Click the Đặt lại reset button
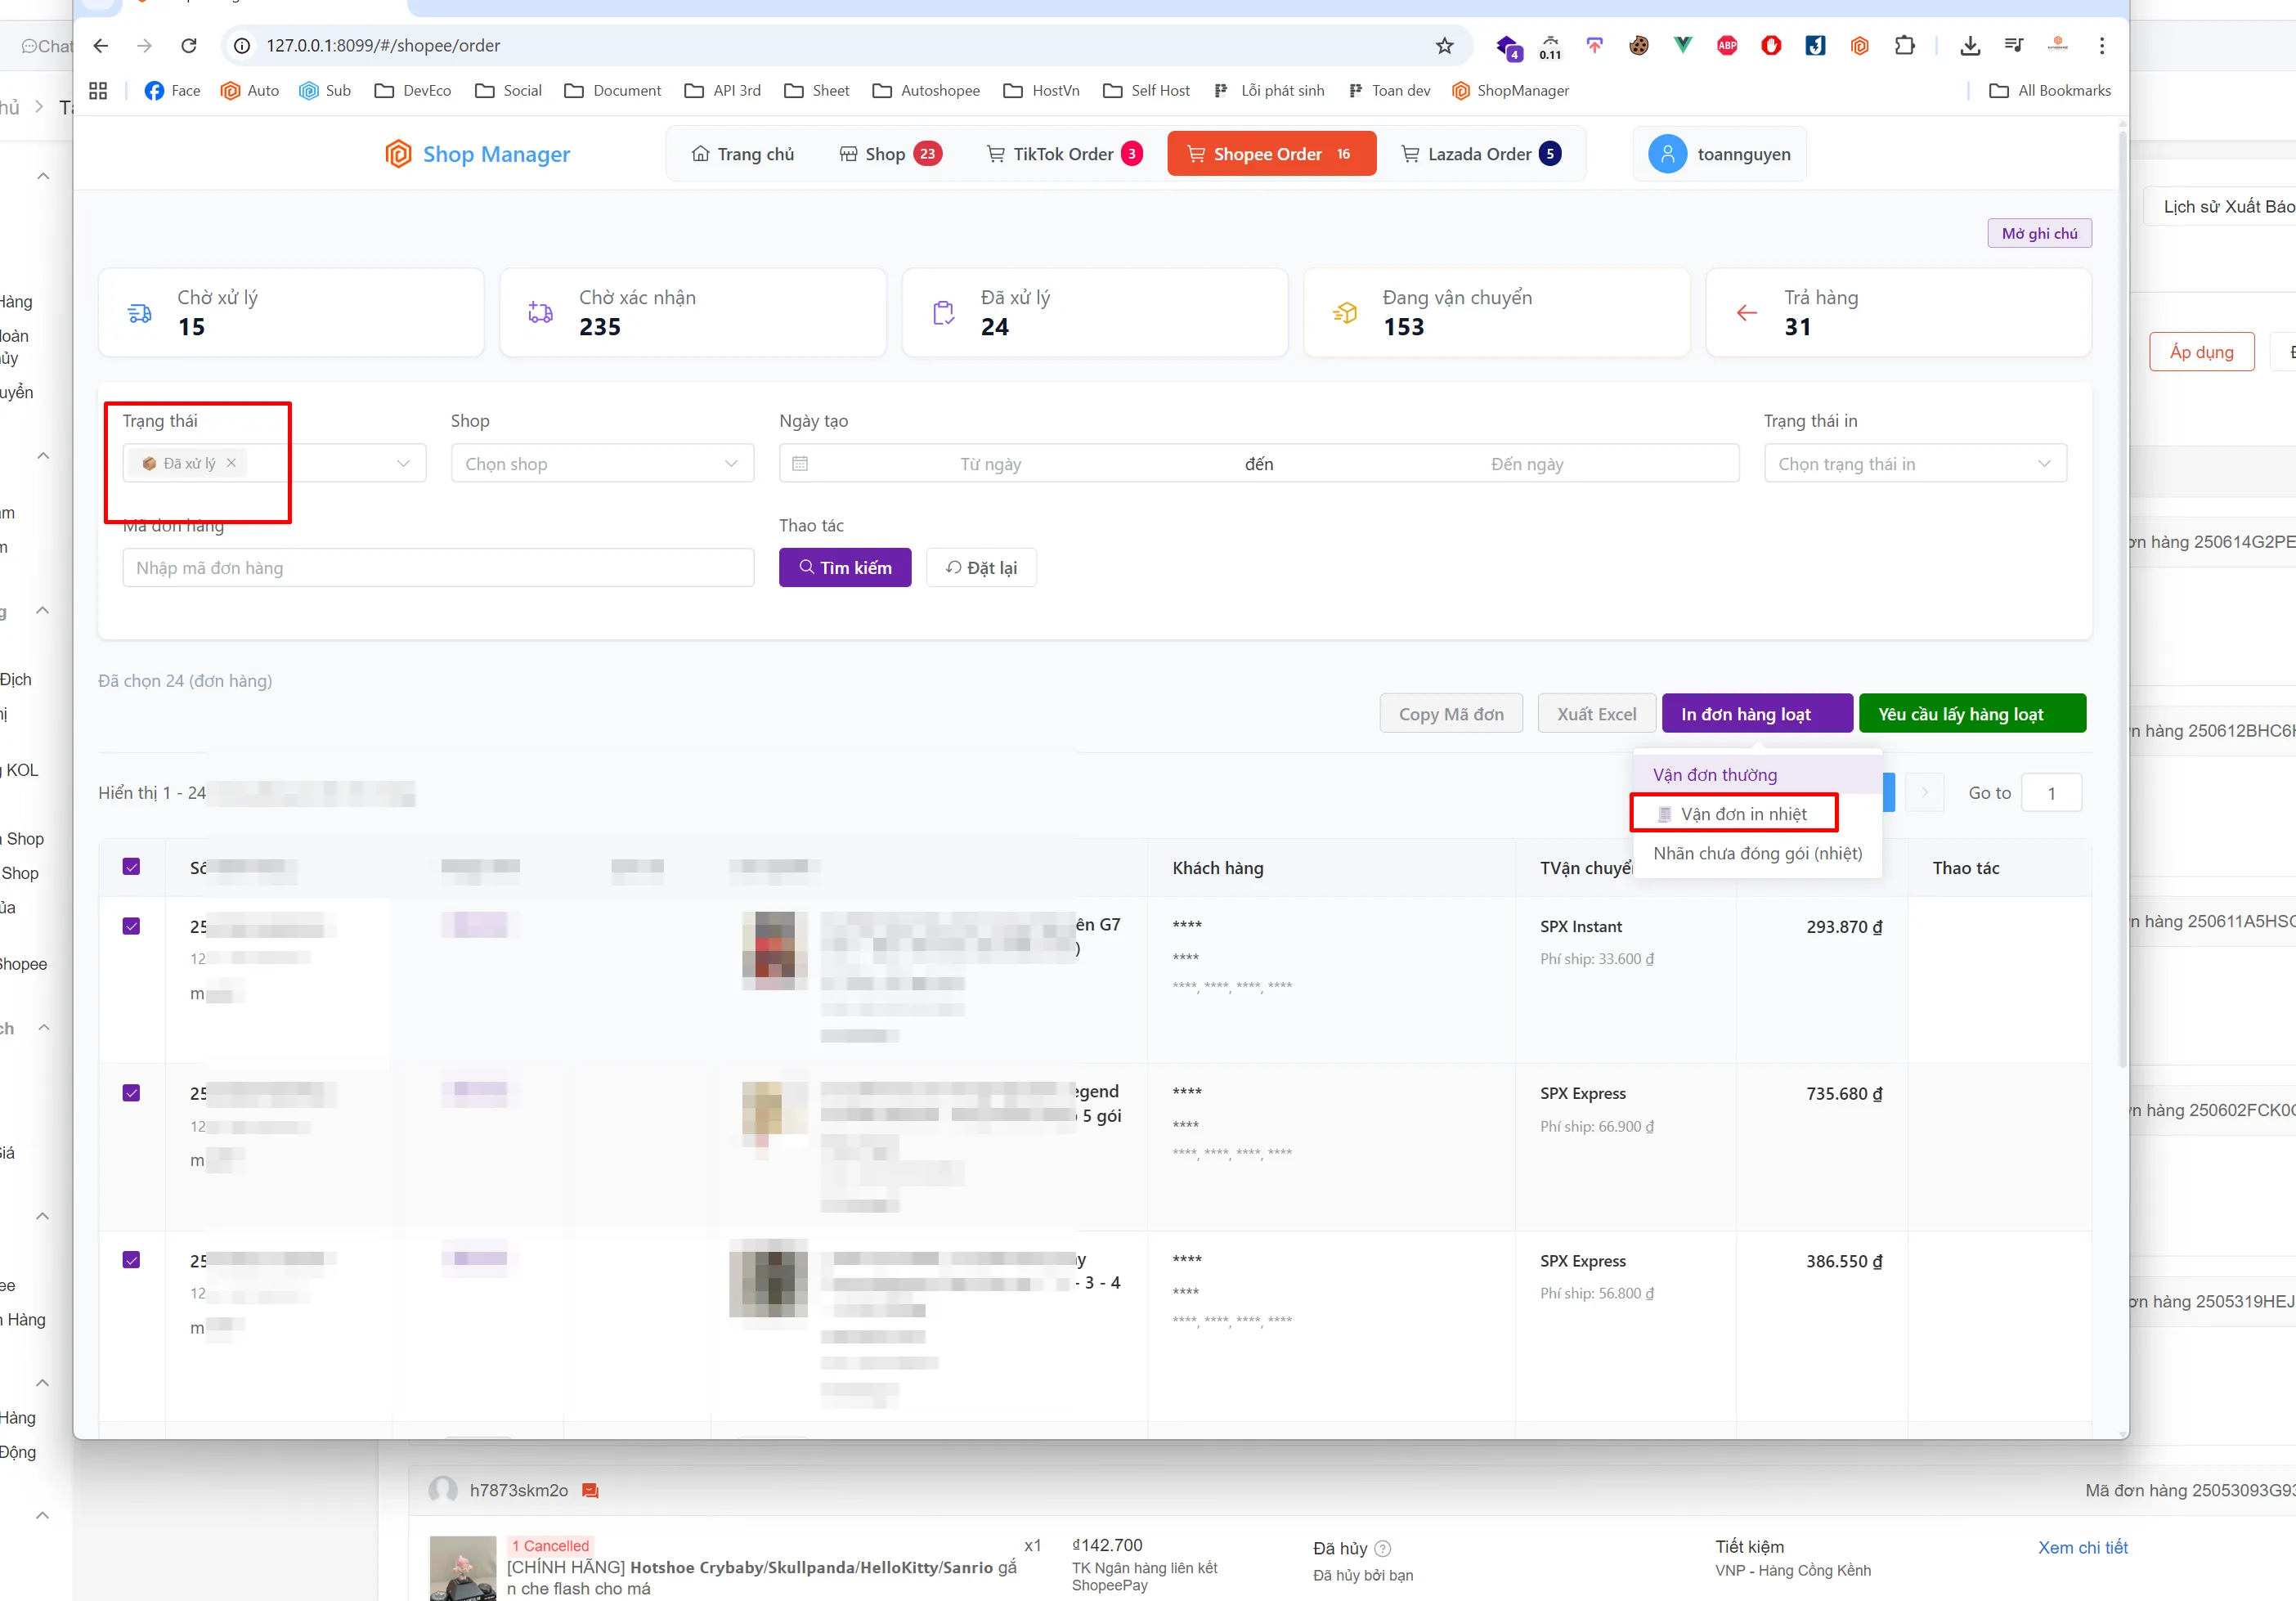This screenshot has height=1601, width=2296. [x=981, y=568]
